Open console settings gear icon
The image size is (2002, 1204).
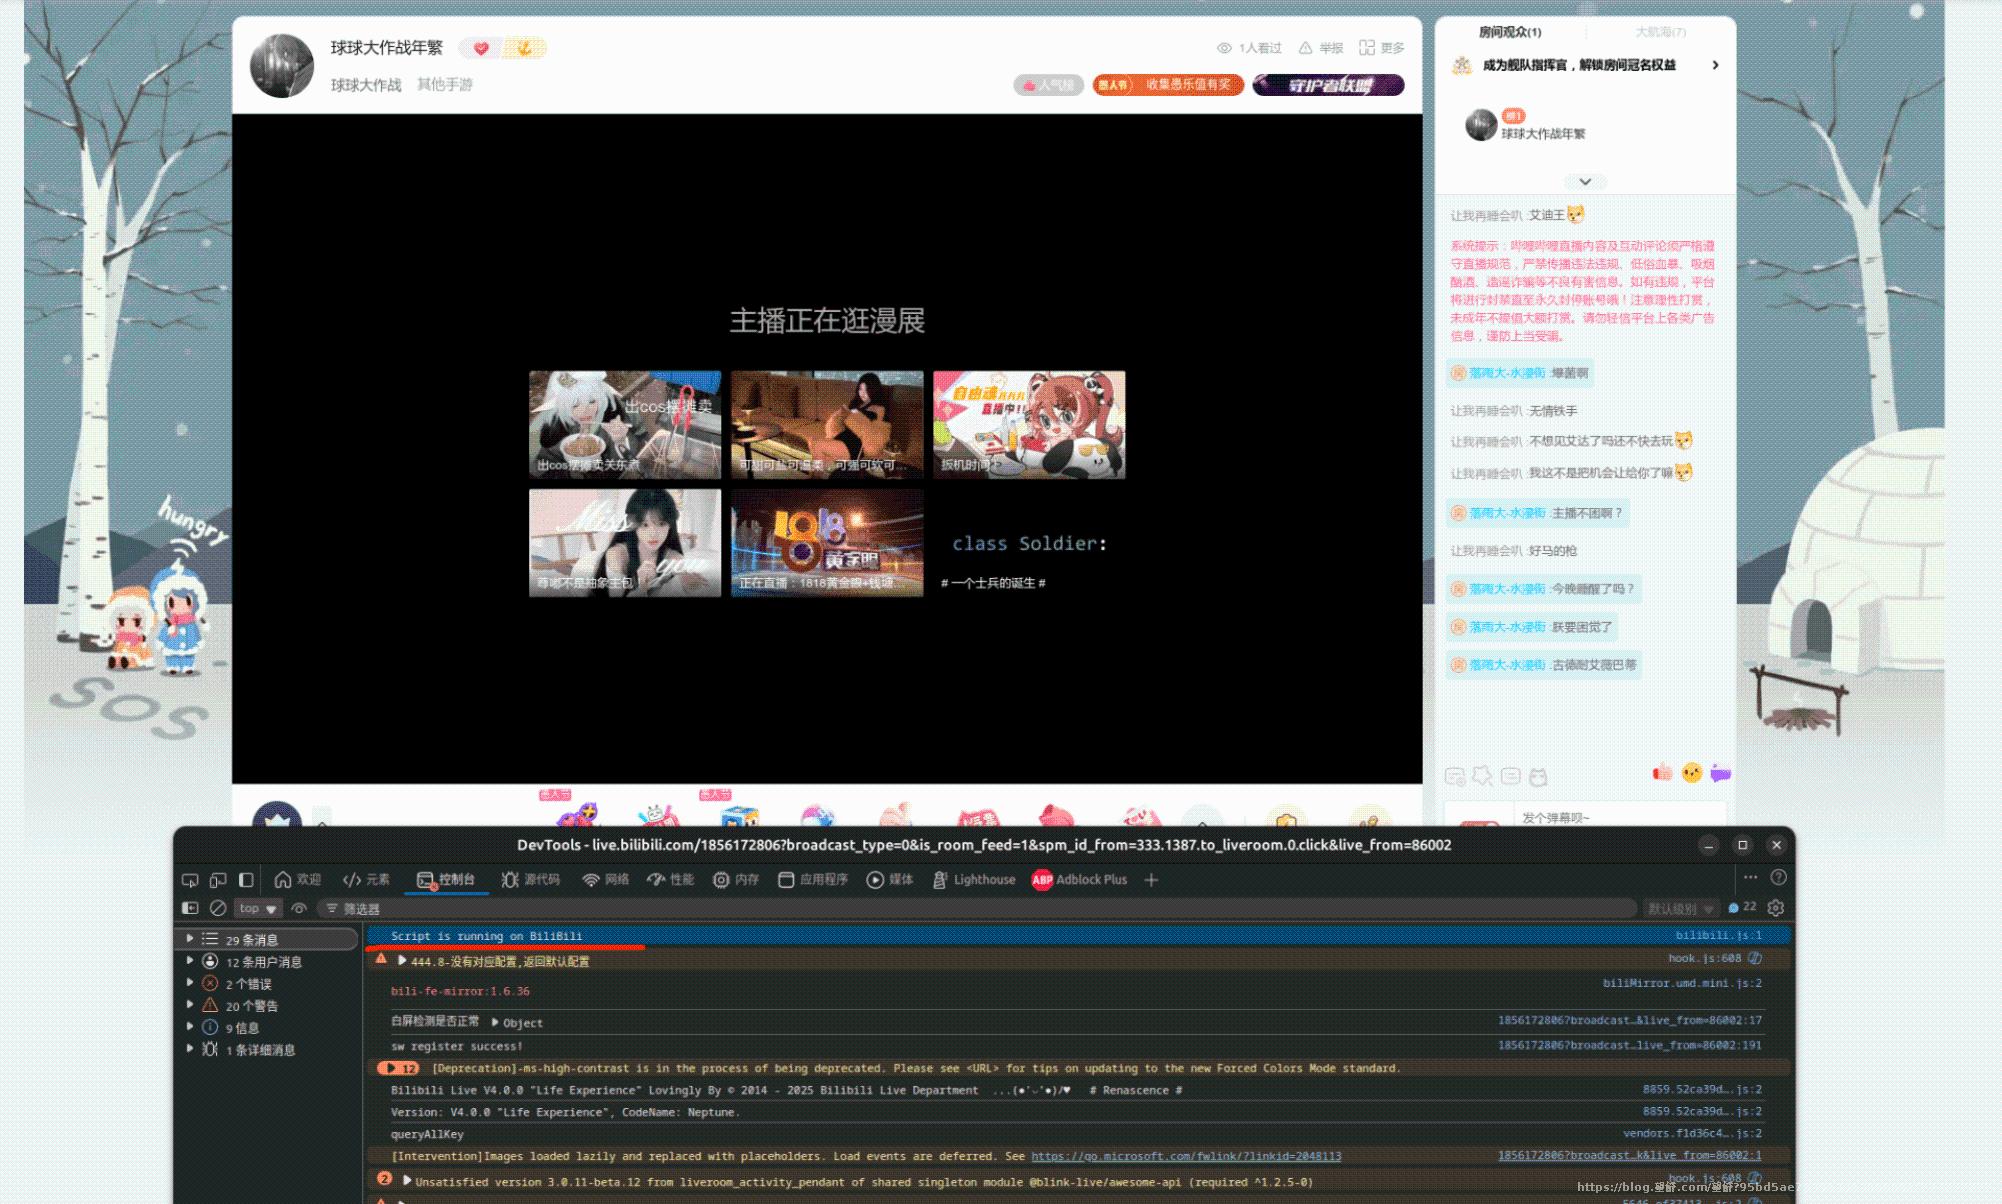point(1776,908)
